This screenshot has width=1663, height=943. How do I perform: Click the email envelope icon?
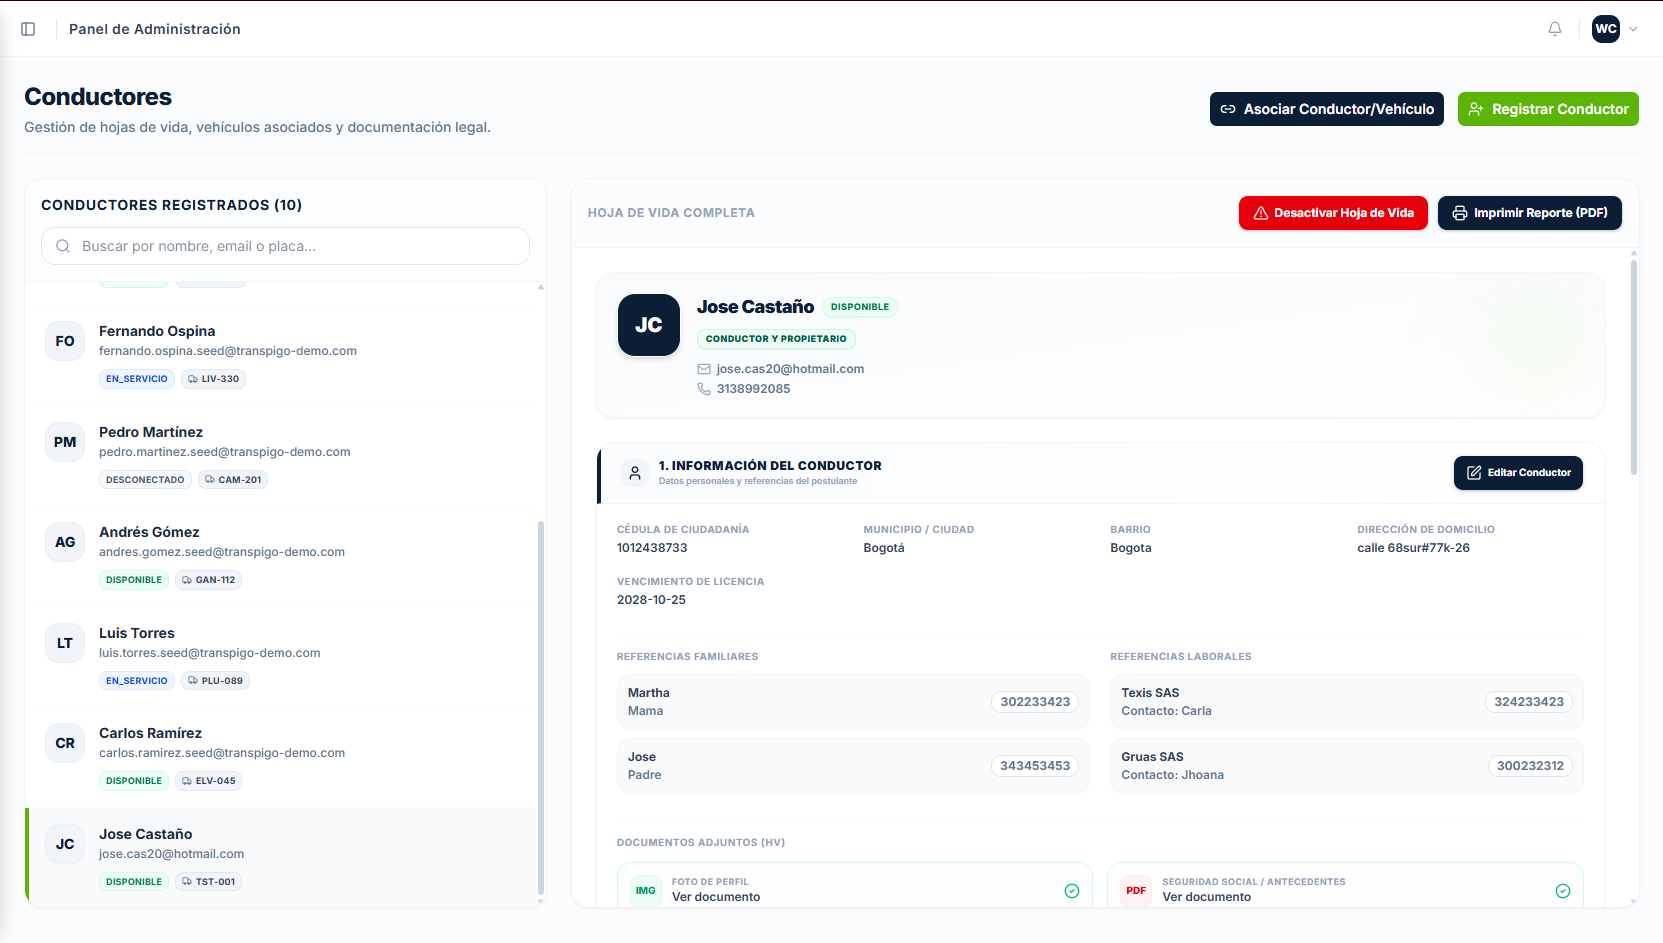[704, 369]
